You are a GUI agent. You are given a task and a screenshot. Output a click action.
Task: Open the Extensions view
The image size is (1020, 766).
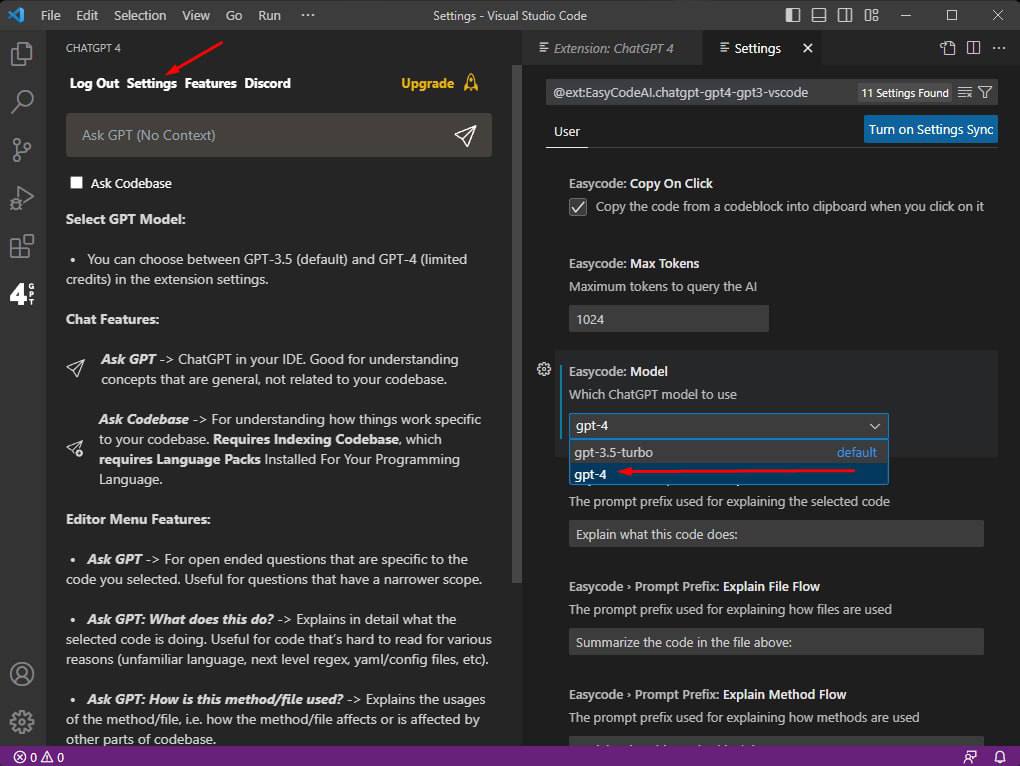click(22, 246)
